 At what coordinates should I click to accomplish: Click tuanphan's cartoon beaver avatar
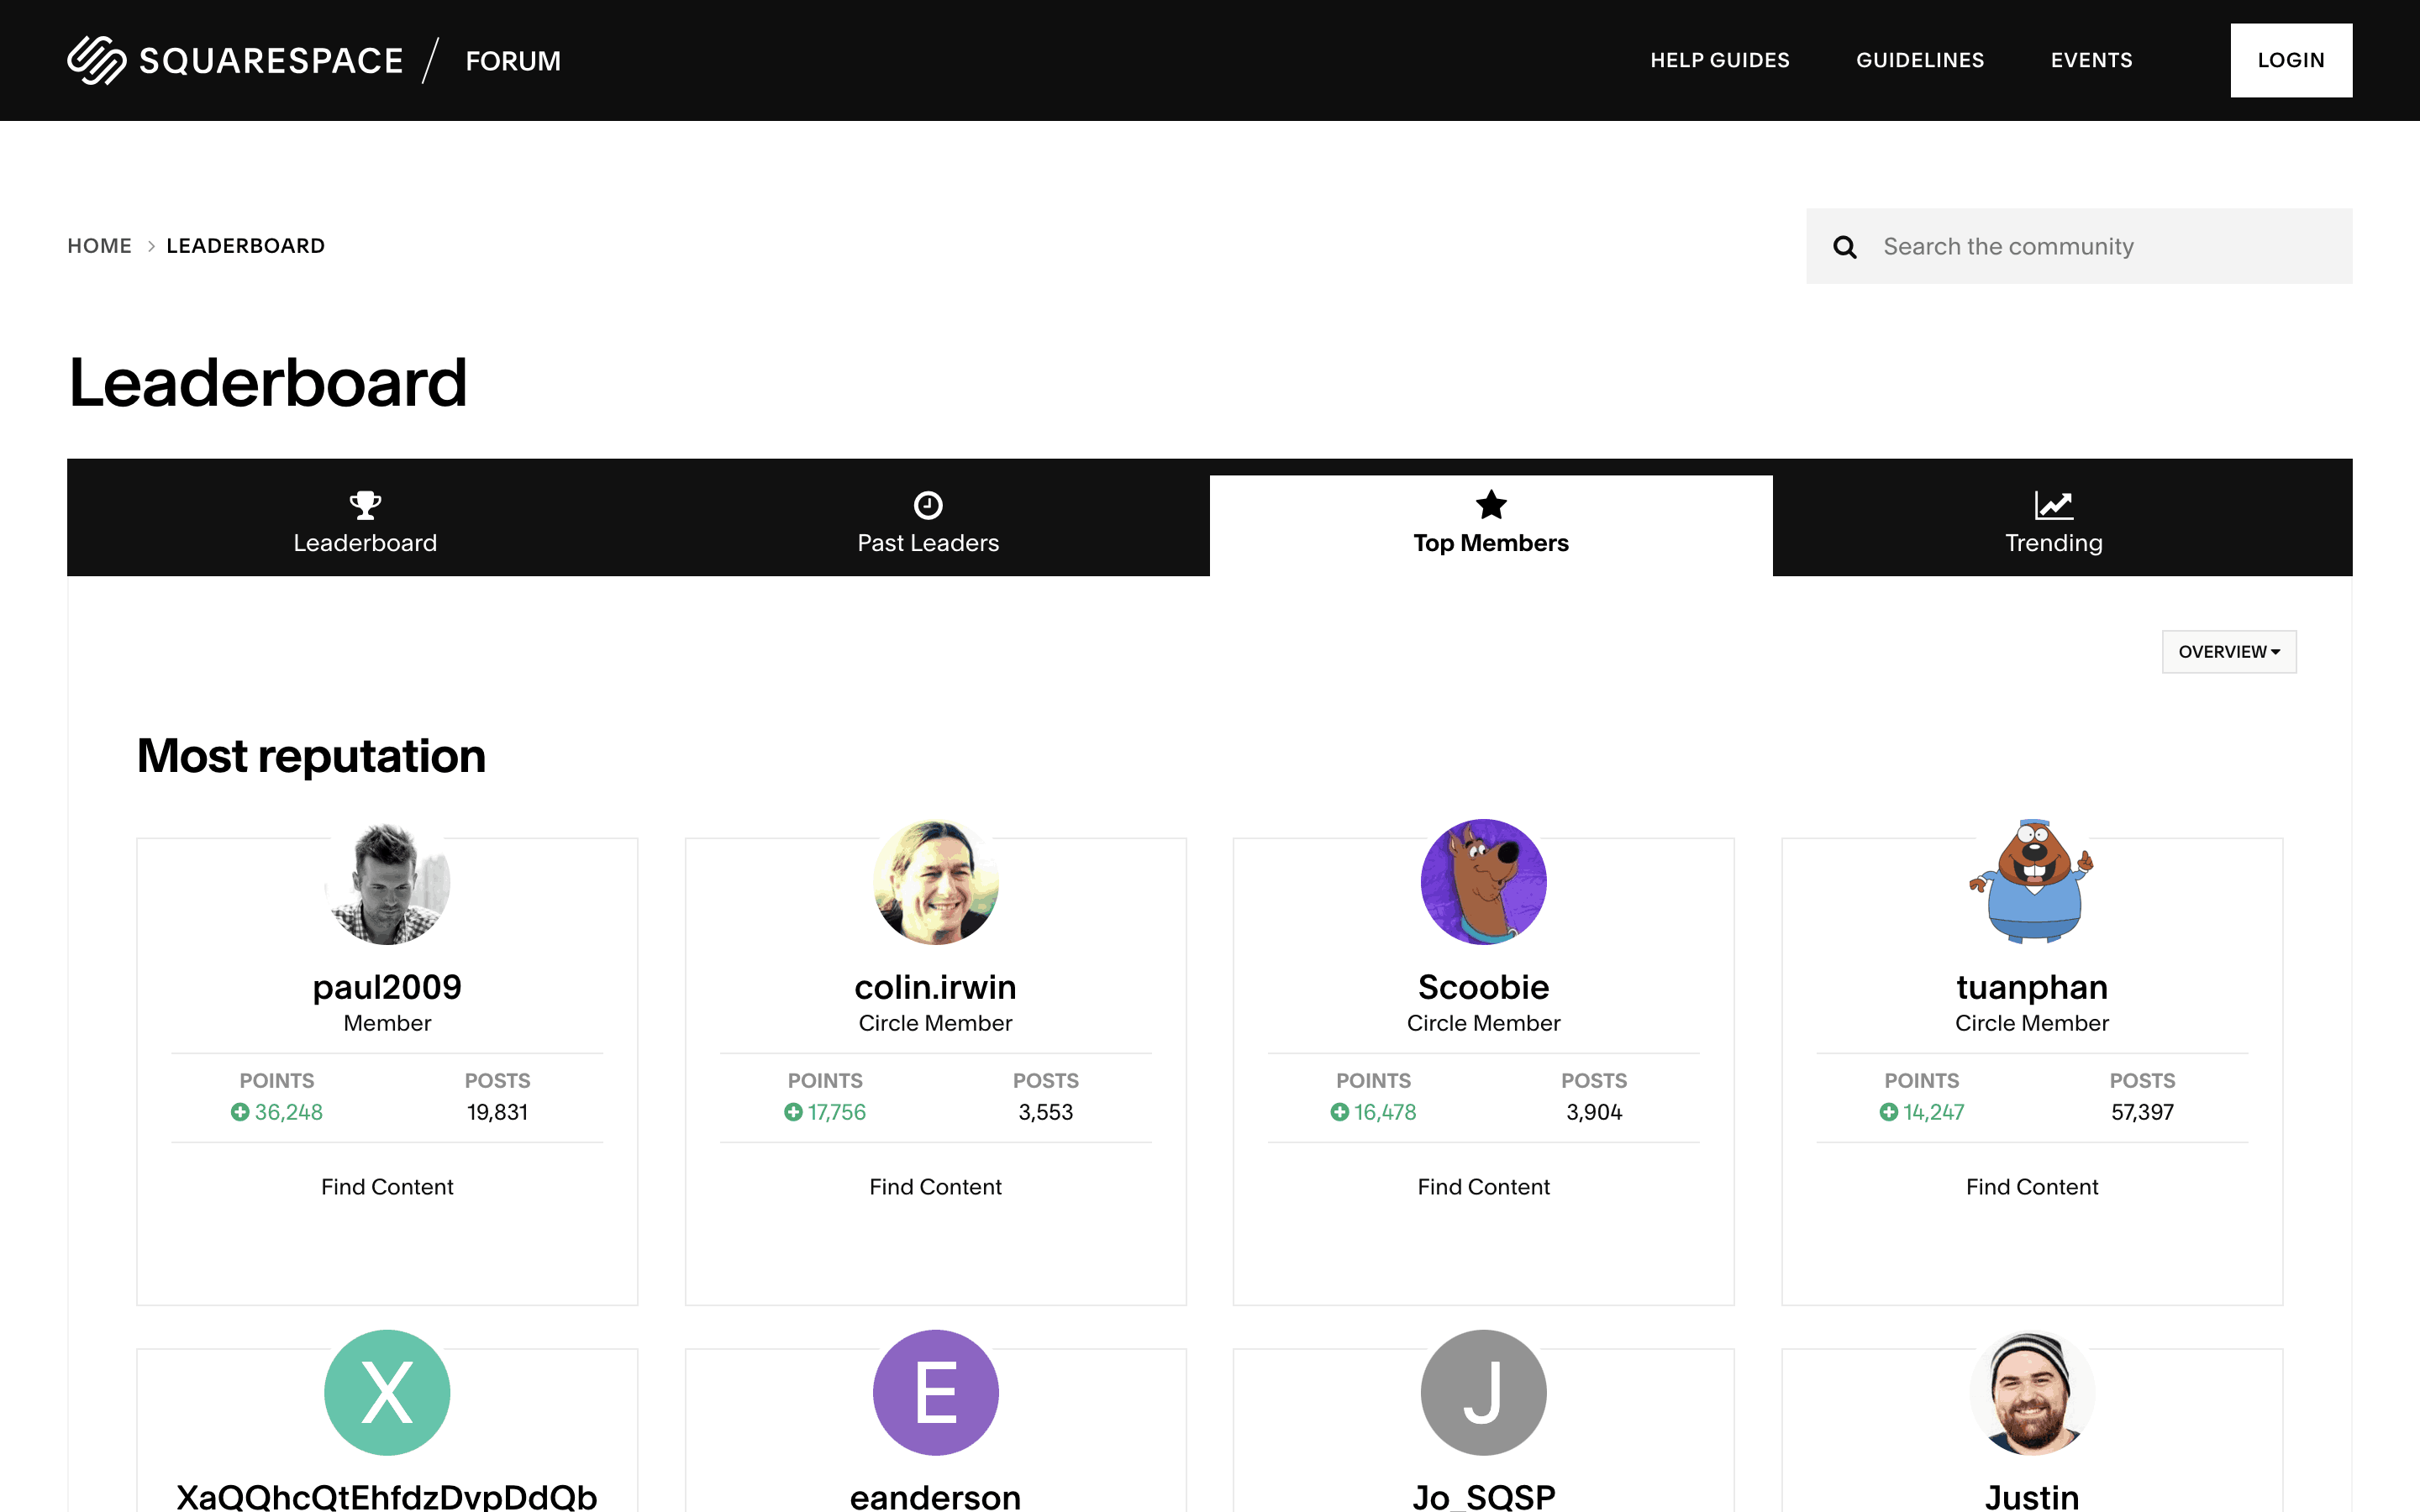tap(2031, 881)
